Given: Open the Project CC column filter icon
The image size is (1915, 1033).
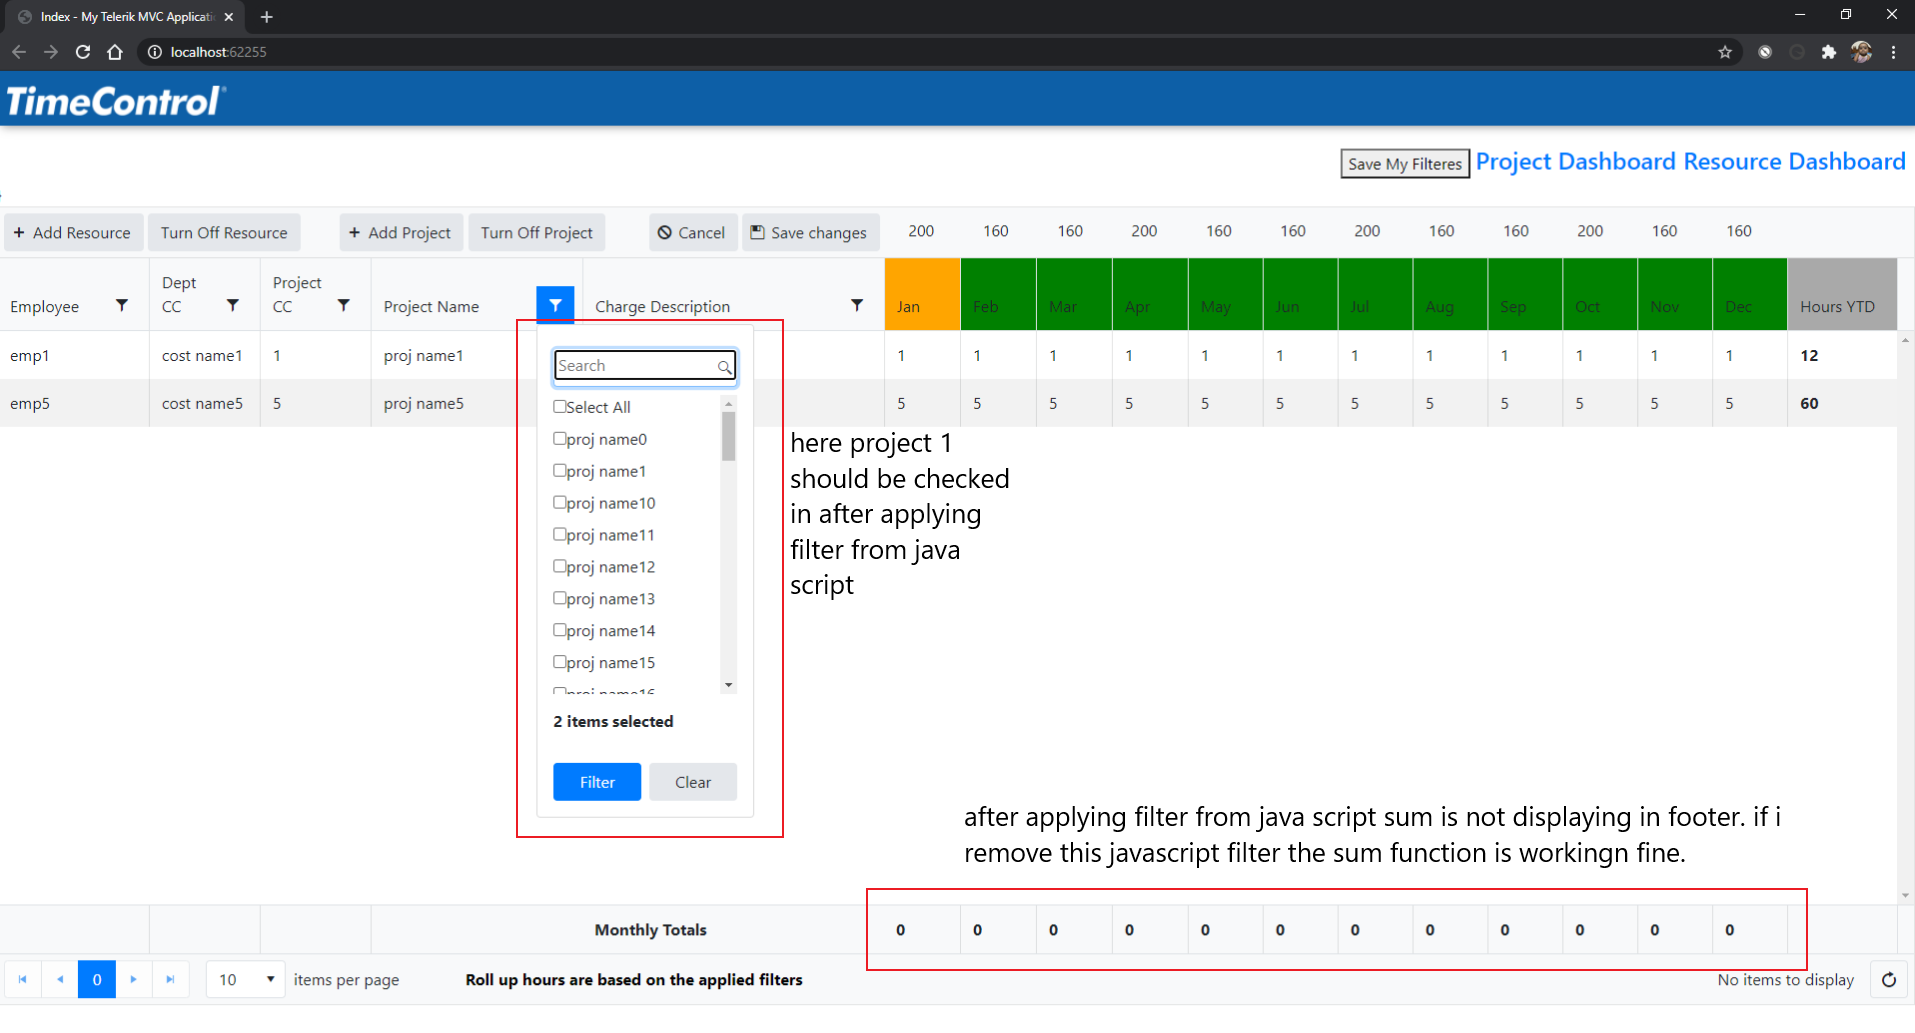Looking at the screenshot, I should (343, 306).
